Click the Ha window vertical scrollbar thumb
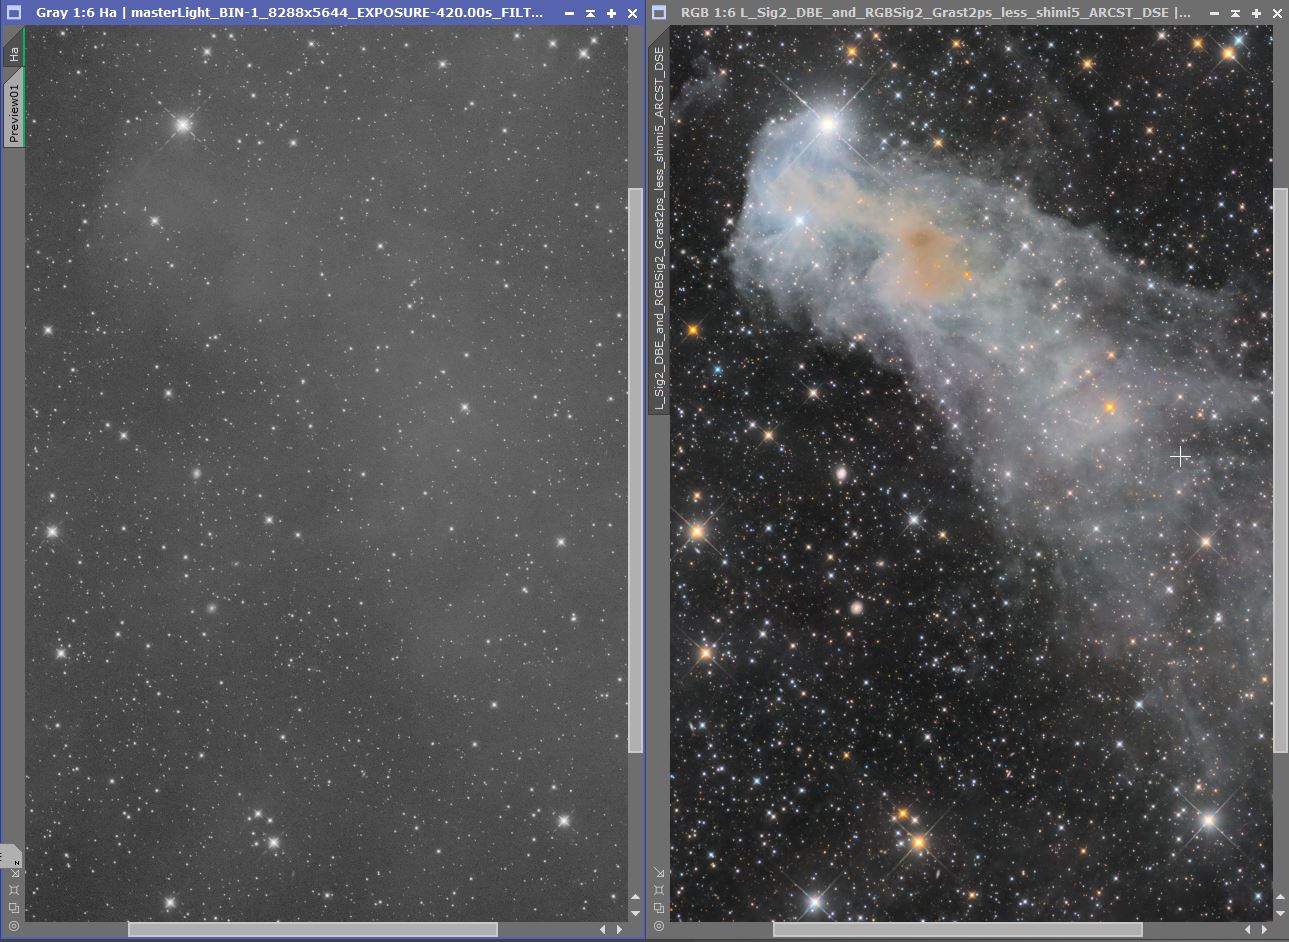1289x942 pixels. (635, 470)
